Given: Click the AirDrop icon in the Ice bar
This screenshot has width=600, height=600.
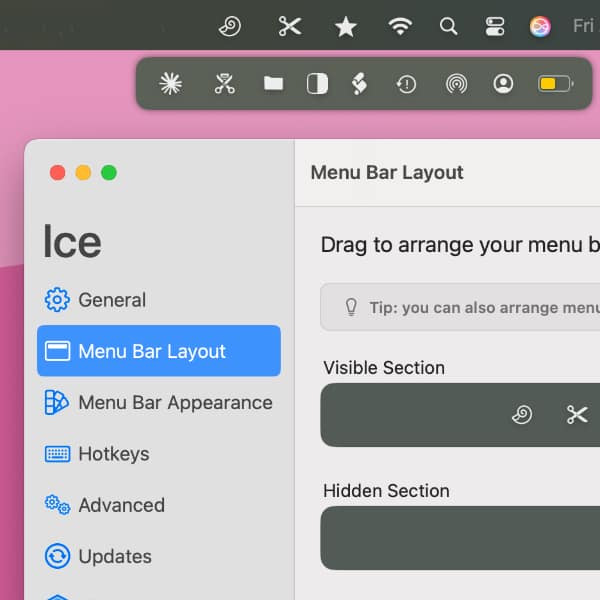Looking at the screenshot, I should (x=456, y=84).
